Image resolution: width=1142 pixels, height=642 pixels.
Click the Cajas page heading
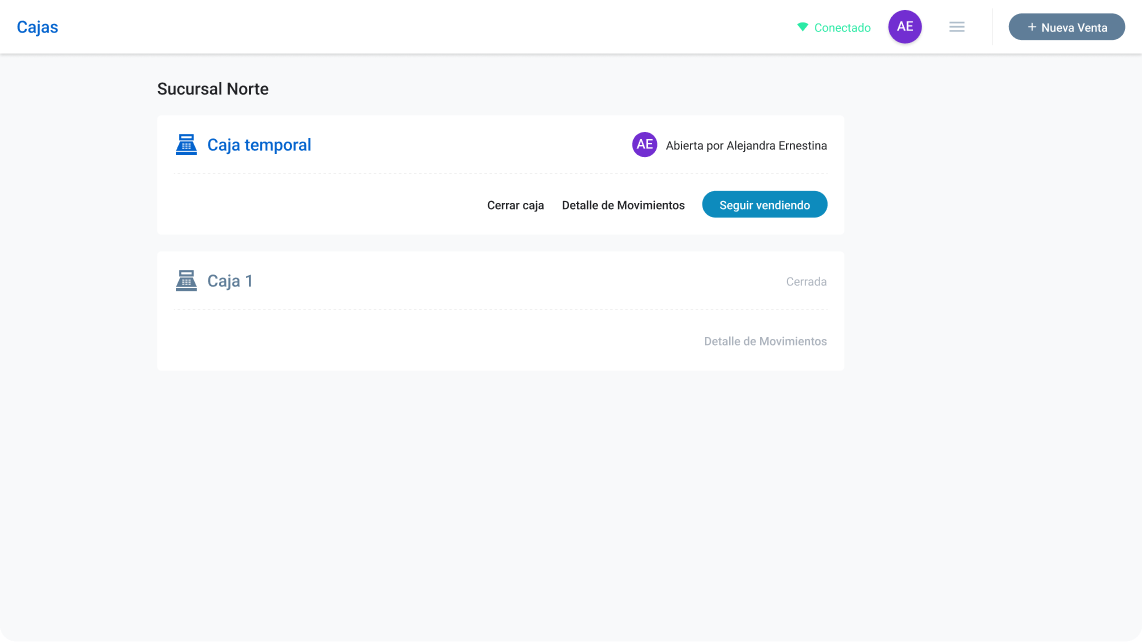[x=37, y=27]
